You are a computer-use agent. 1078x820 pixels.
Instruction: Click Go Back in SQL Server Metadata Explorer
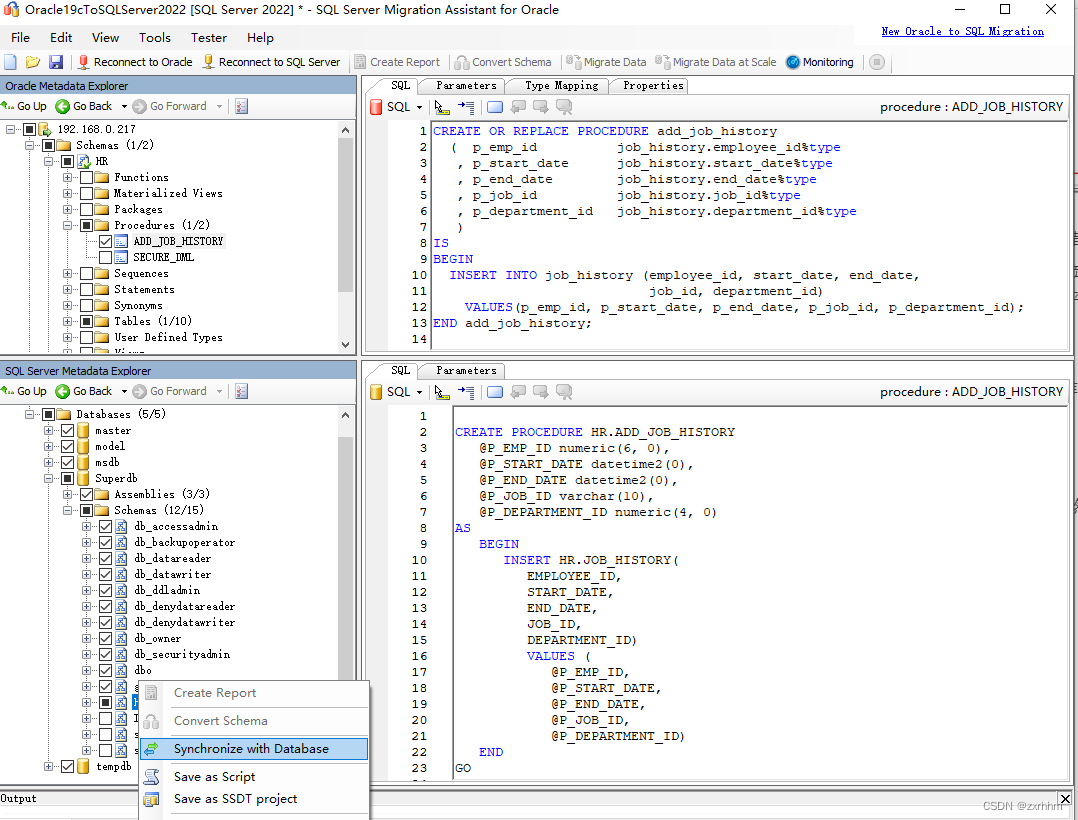84,391
